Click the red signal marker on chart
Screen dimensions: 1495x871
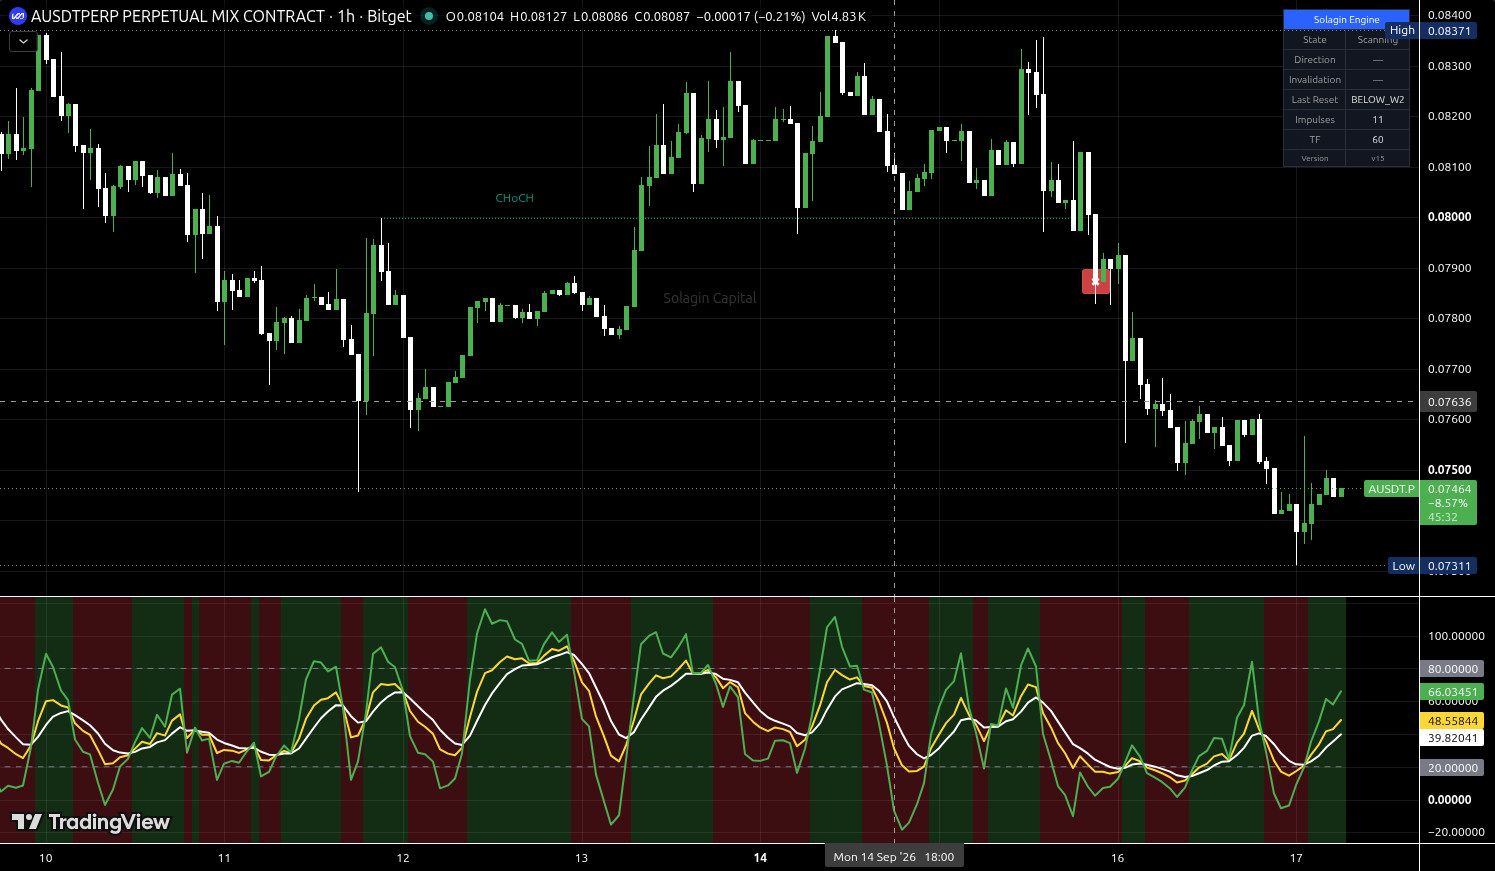point(1096,281)
